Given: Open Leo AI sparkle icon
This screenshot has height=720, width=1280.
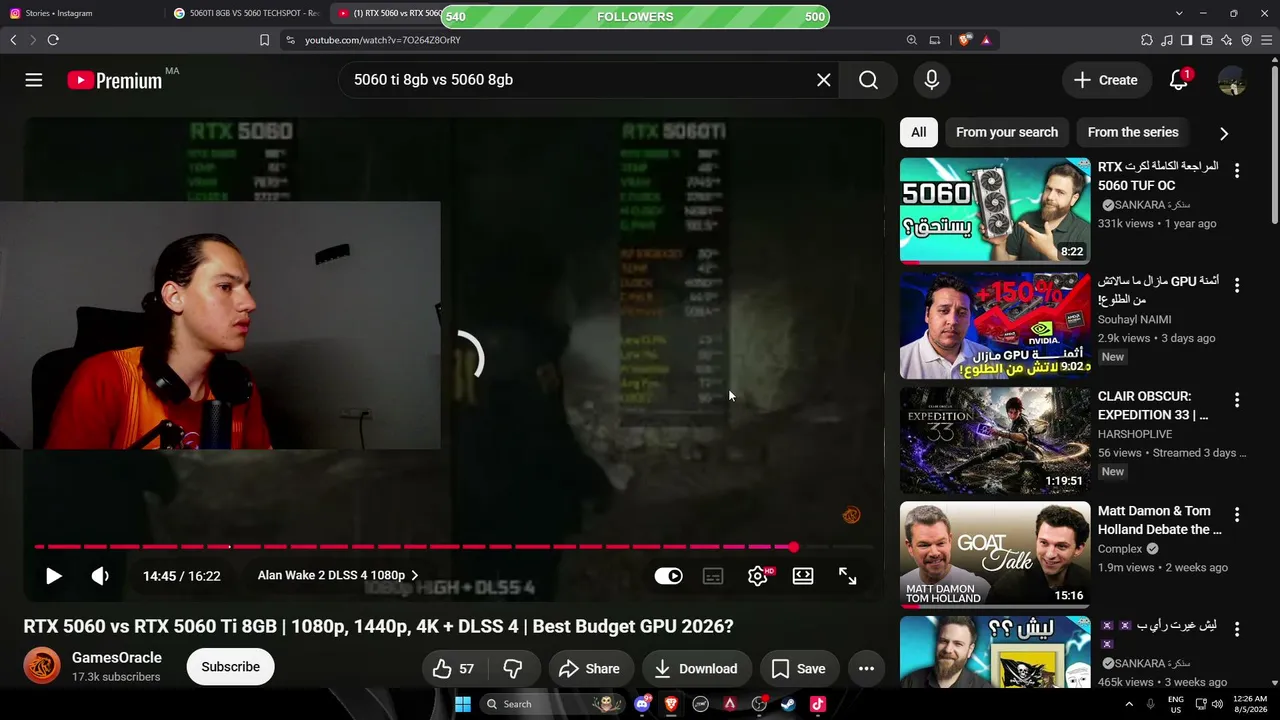Looking at the screenshot, I should coord(1227,40).
